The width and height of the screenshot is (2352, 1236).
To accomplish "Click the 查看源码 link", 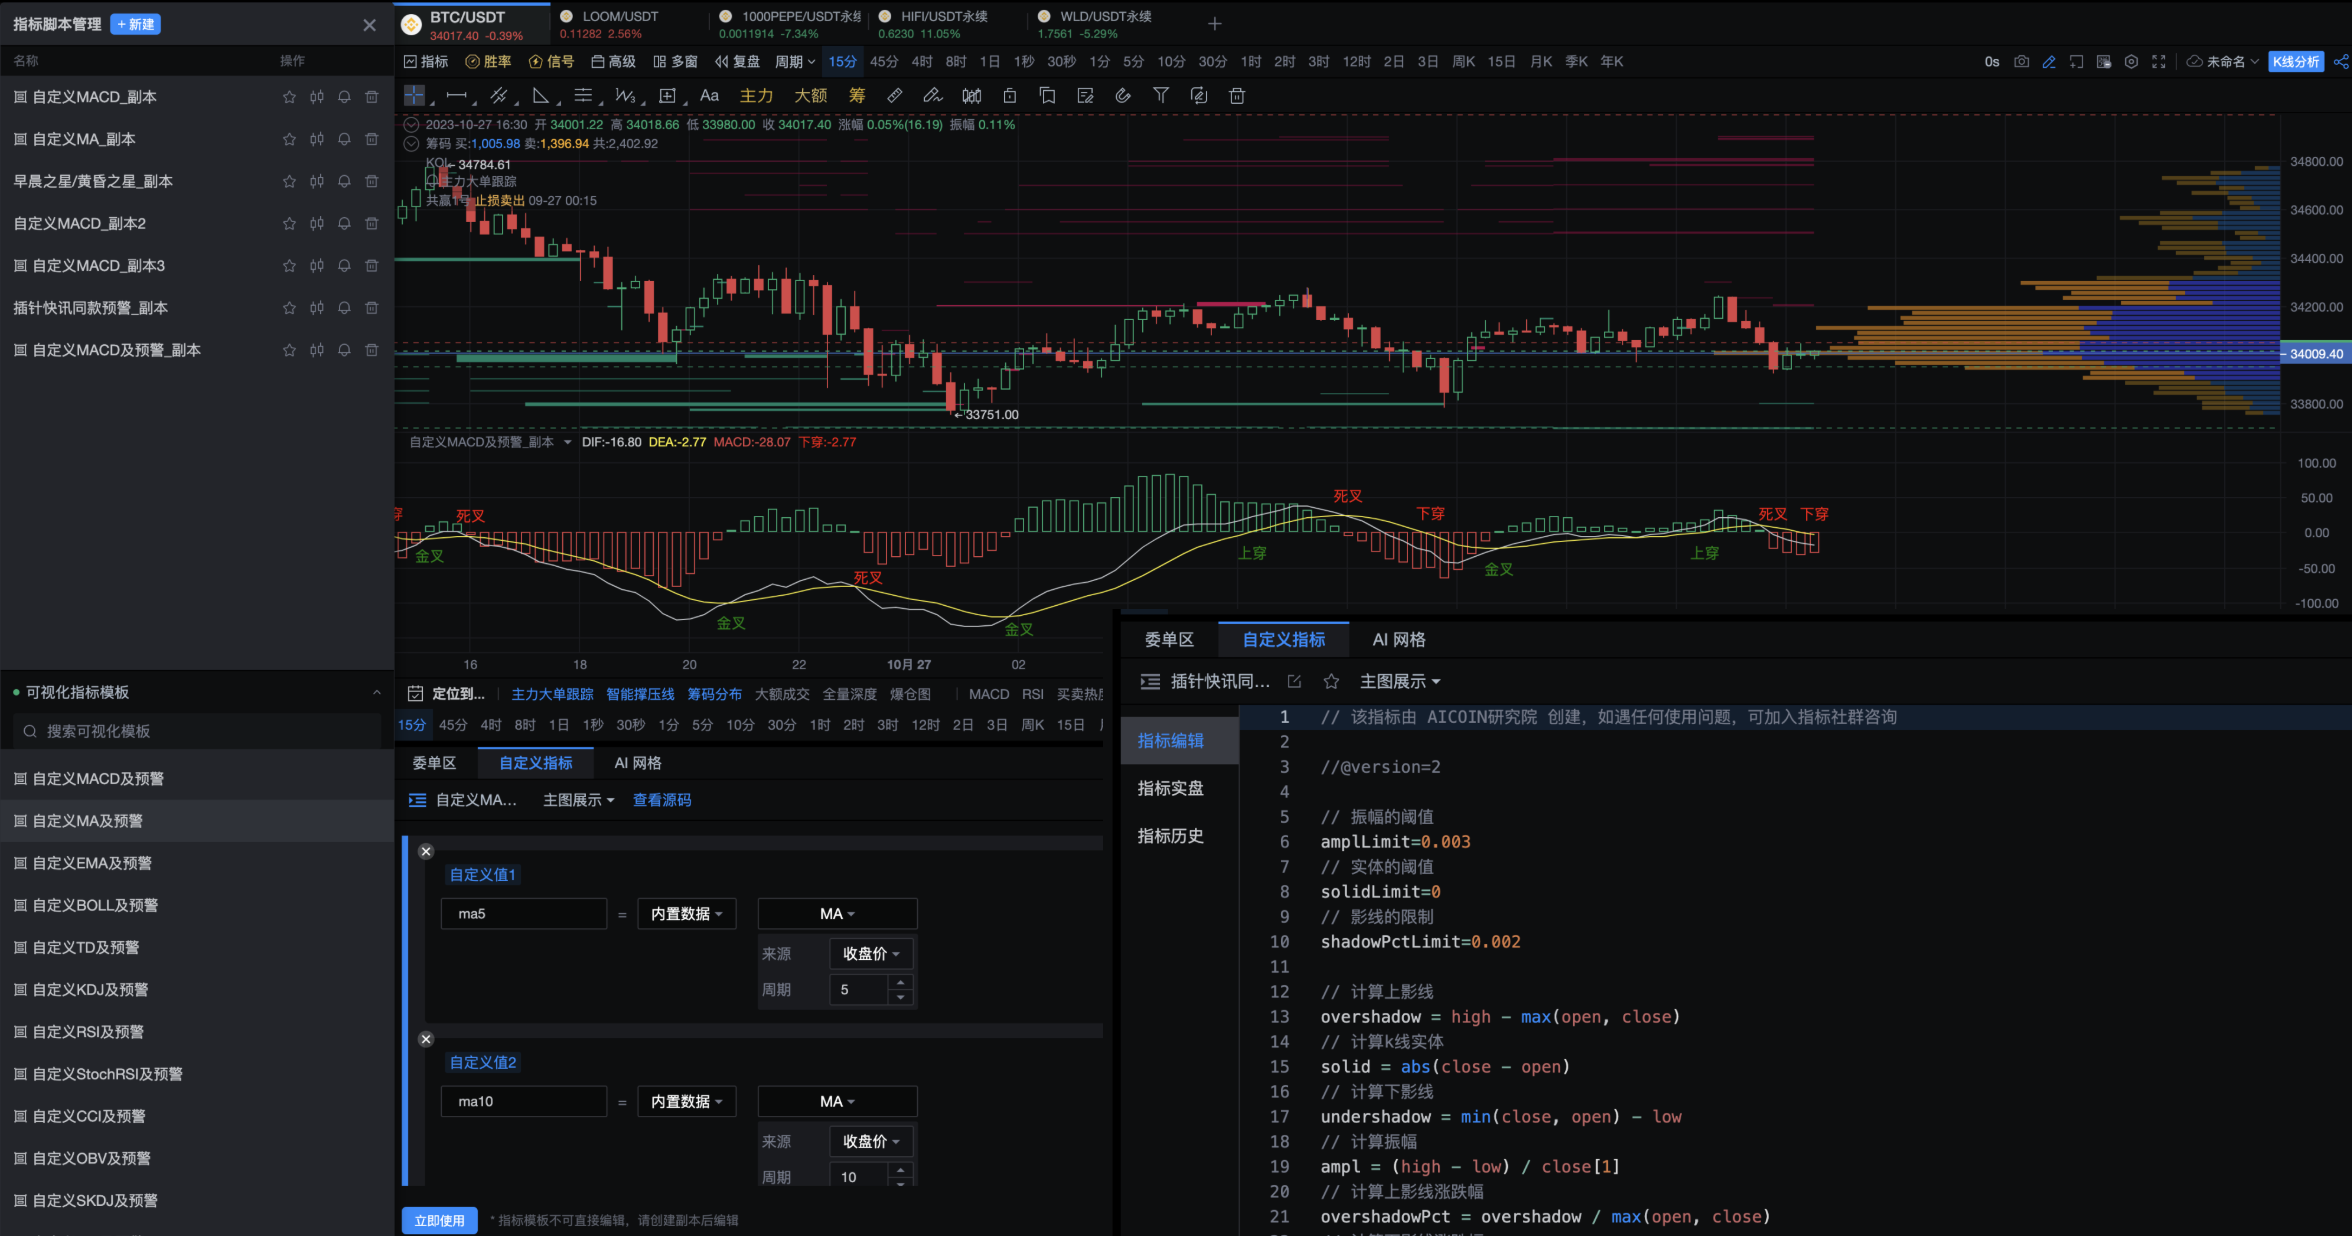I will point(662,800).
